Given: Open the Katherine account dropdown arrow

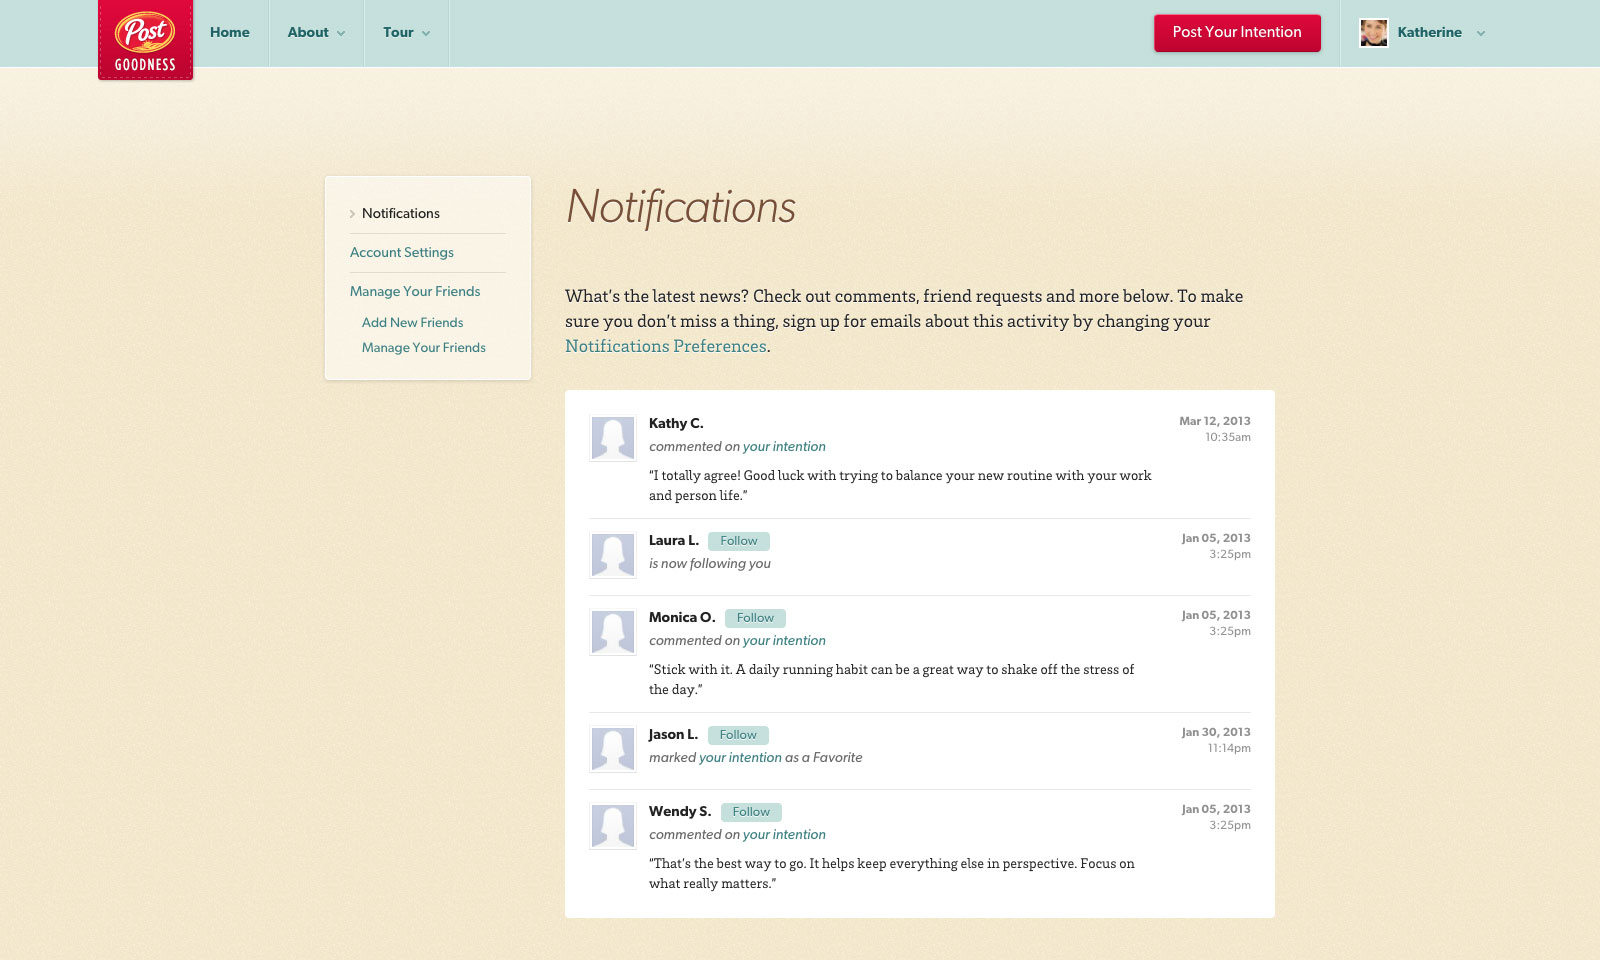Looking at the screenshot, I should (1481, 33).
